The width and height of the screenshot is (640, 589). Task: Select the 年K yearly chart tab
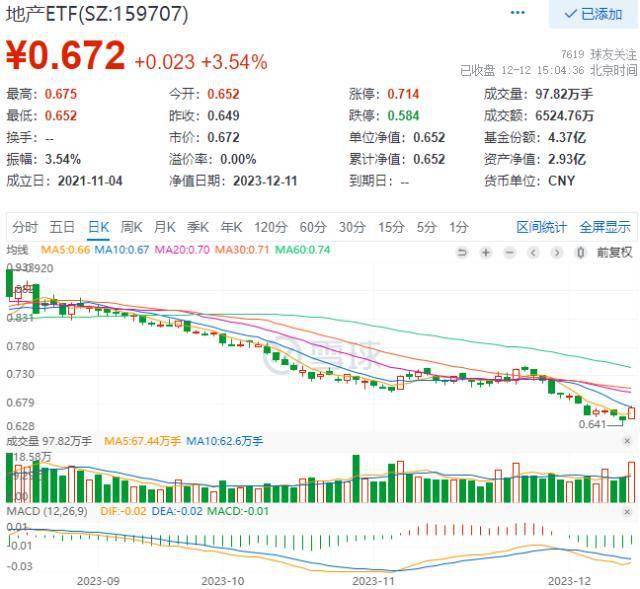pyautogui.click(x=231, y=227)
